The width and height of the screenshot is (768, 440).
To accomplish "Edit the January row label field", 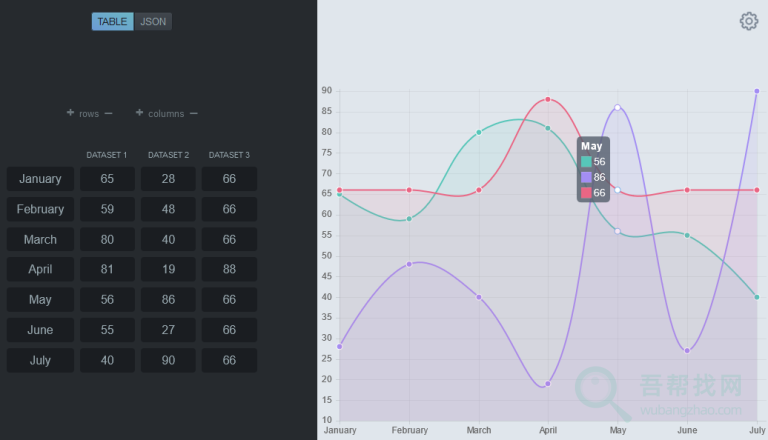I will click(x=40, y=179).
